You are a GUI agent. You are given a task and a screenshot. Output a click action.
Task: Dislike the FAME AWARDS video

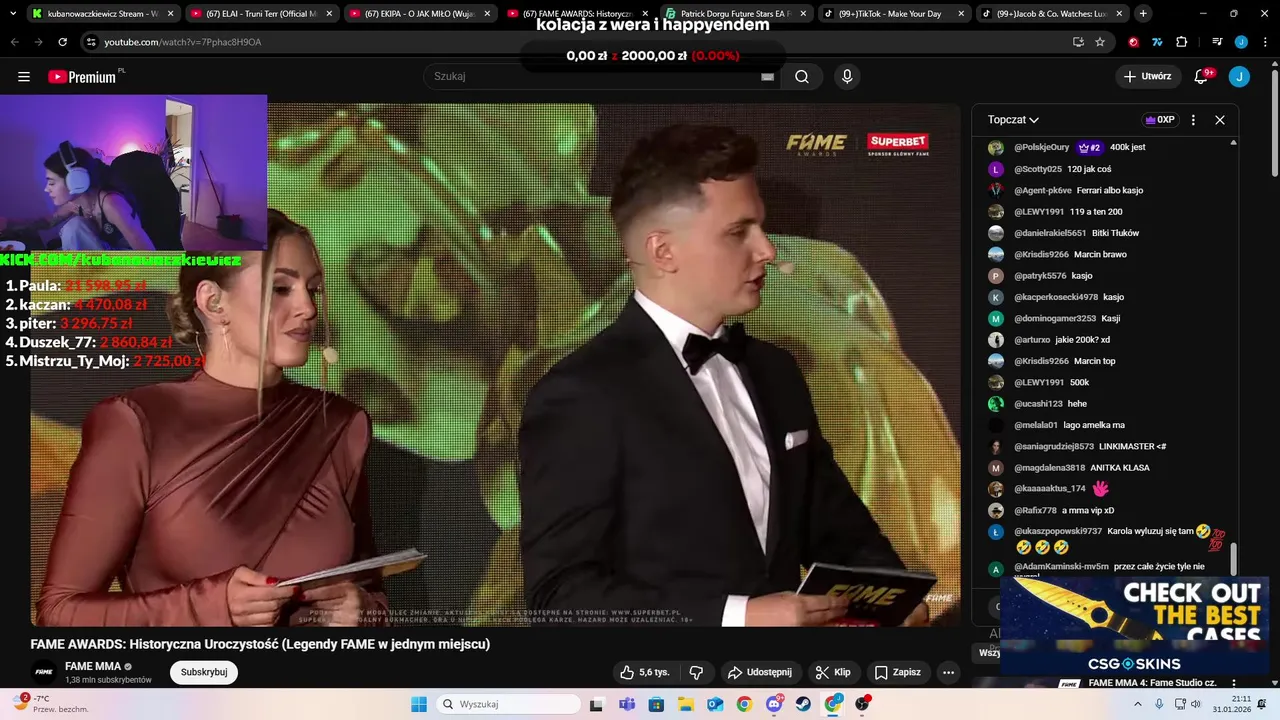pyautogui.click(x=697, y=672)
